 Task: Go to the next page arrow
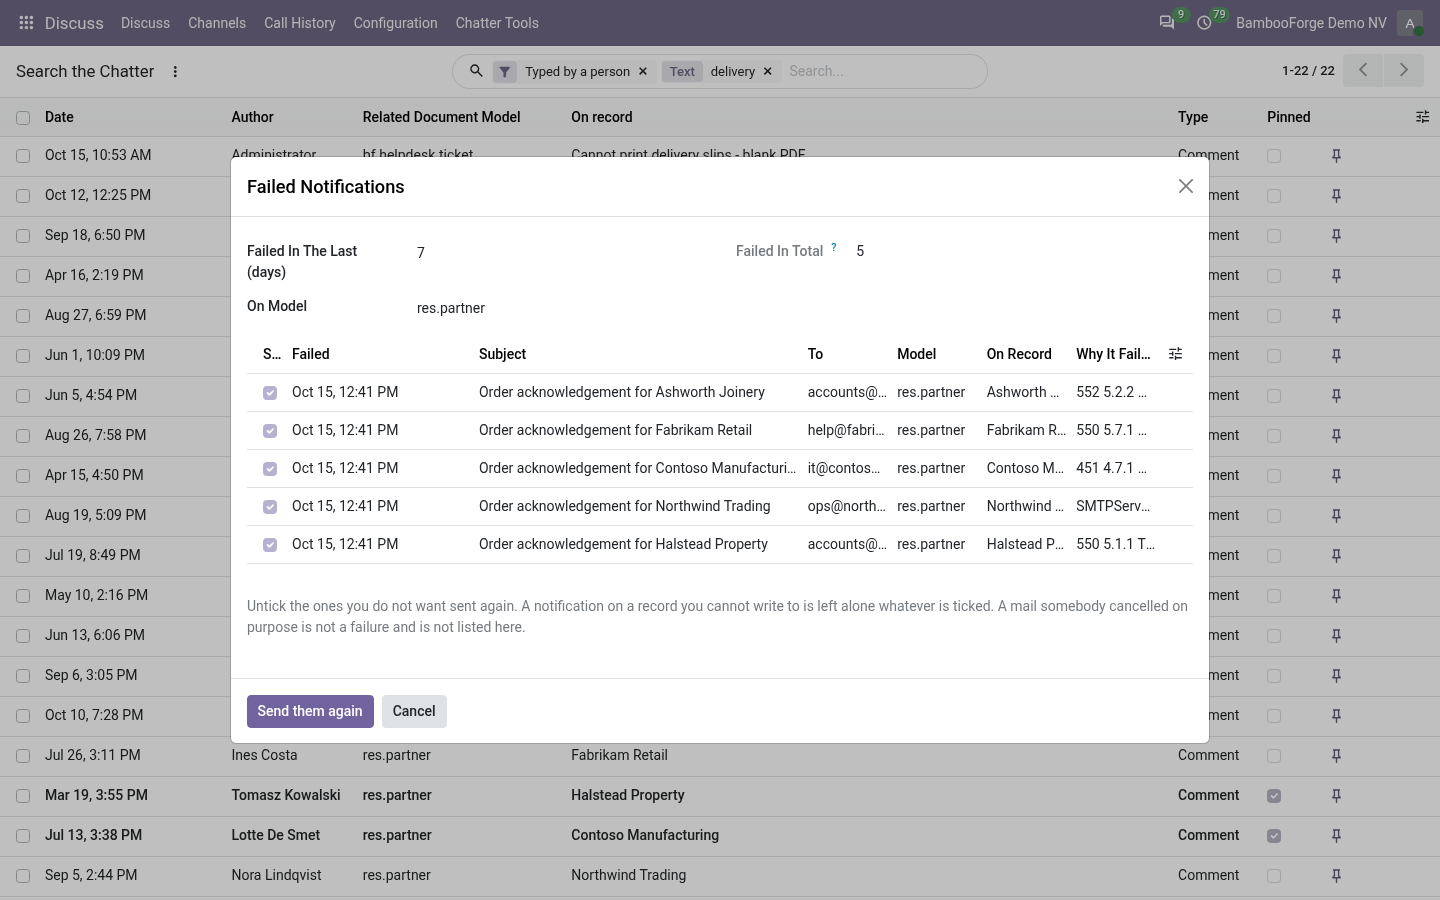1404,70
